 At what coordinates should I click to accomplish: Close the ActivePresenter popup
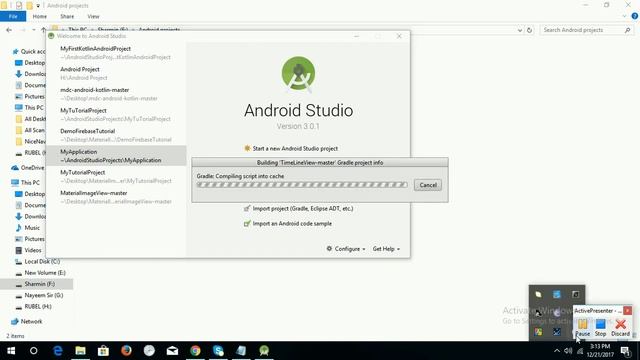tap(628, 311)
